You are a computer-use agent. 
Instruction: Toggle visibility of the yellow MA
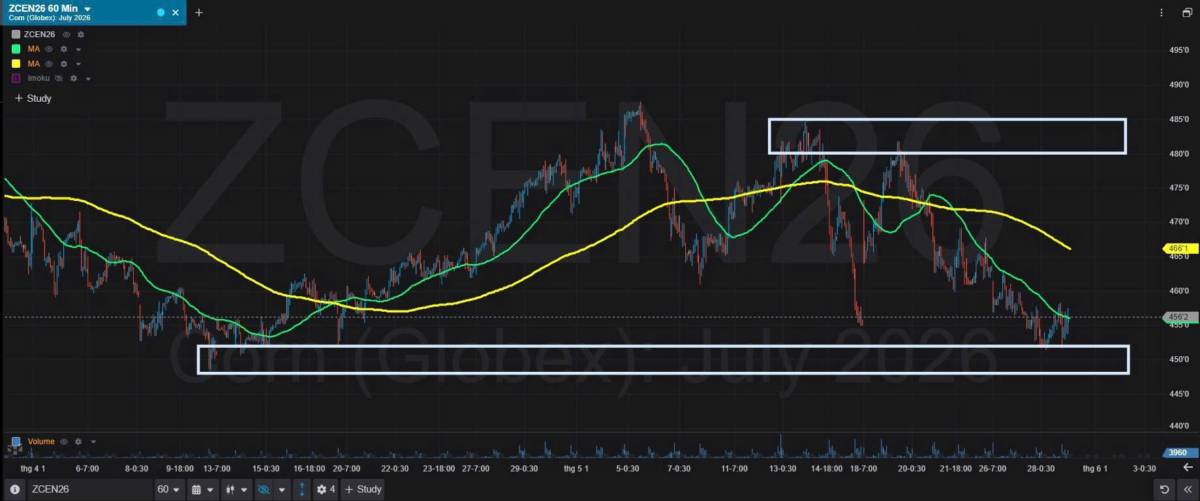(x=50, y=63)
